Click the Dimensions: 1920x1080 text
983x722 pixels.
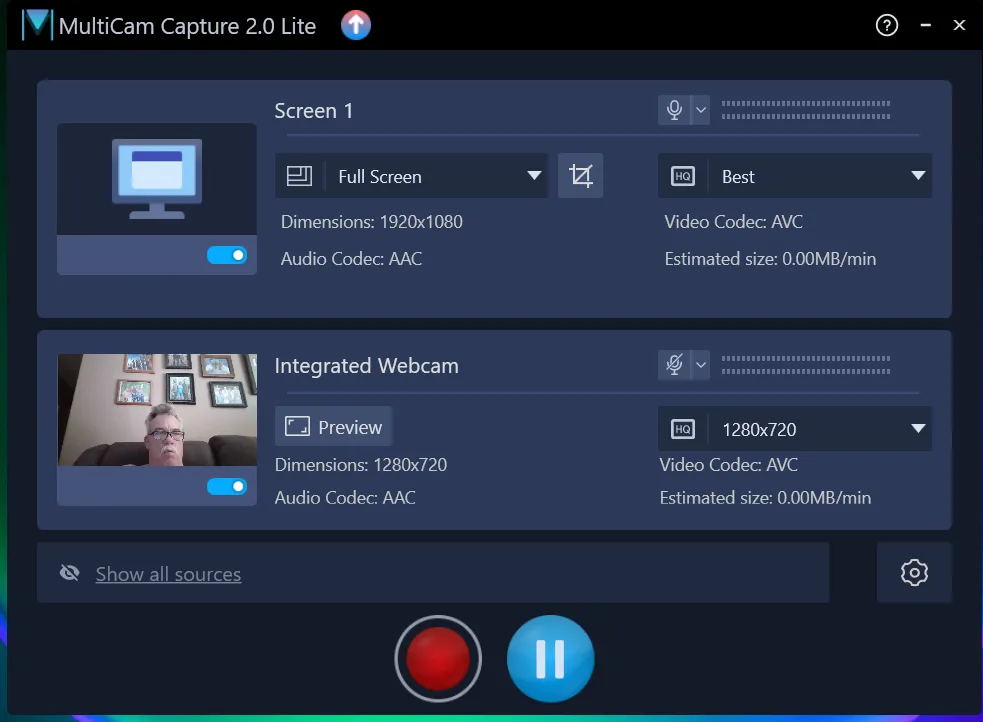tap(372, 222)
